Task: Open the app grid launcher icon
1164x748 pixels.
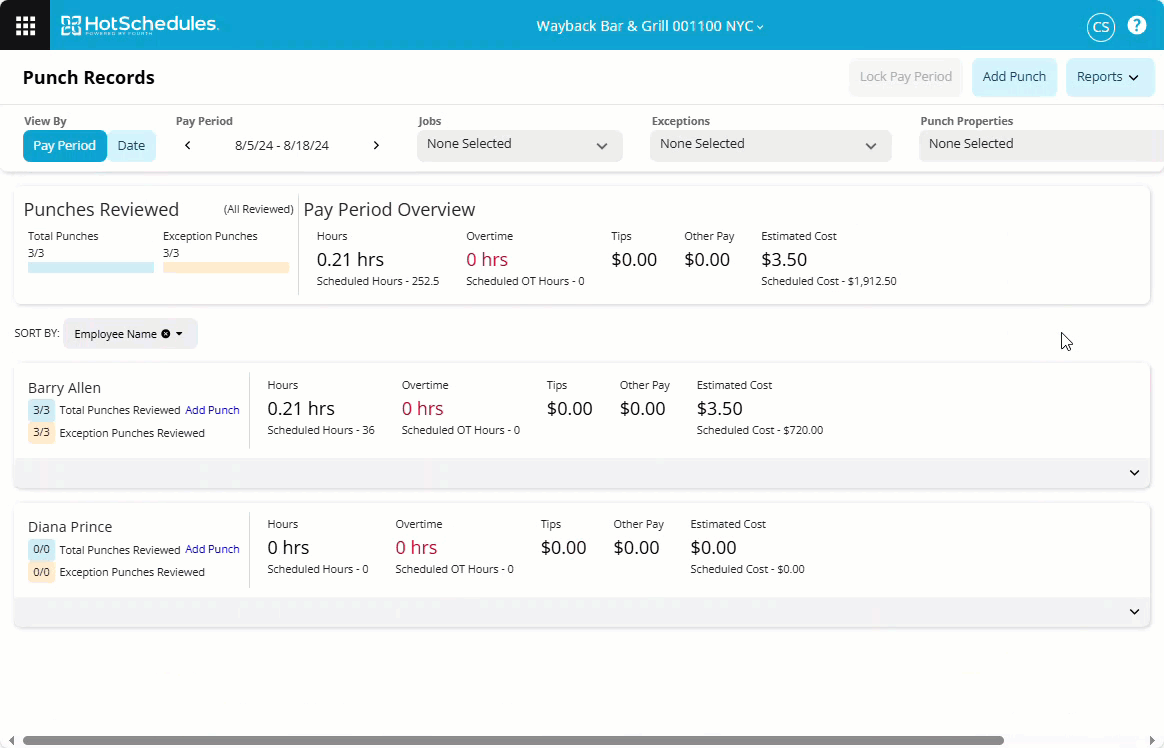Action: tap(25, 25)
